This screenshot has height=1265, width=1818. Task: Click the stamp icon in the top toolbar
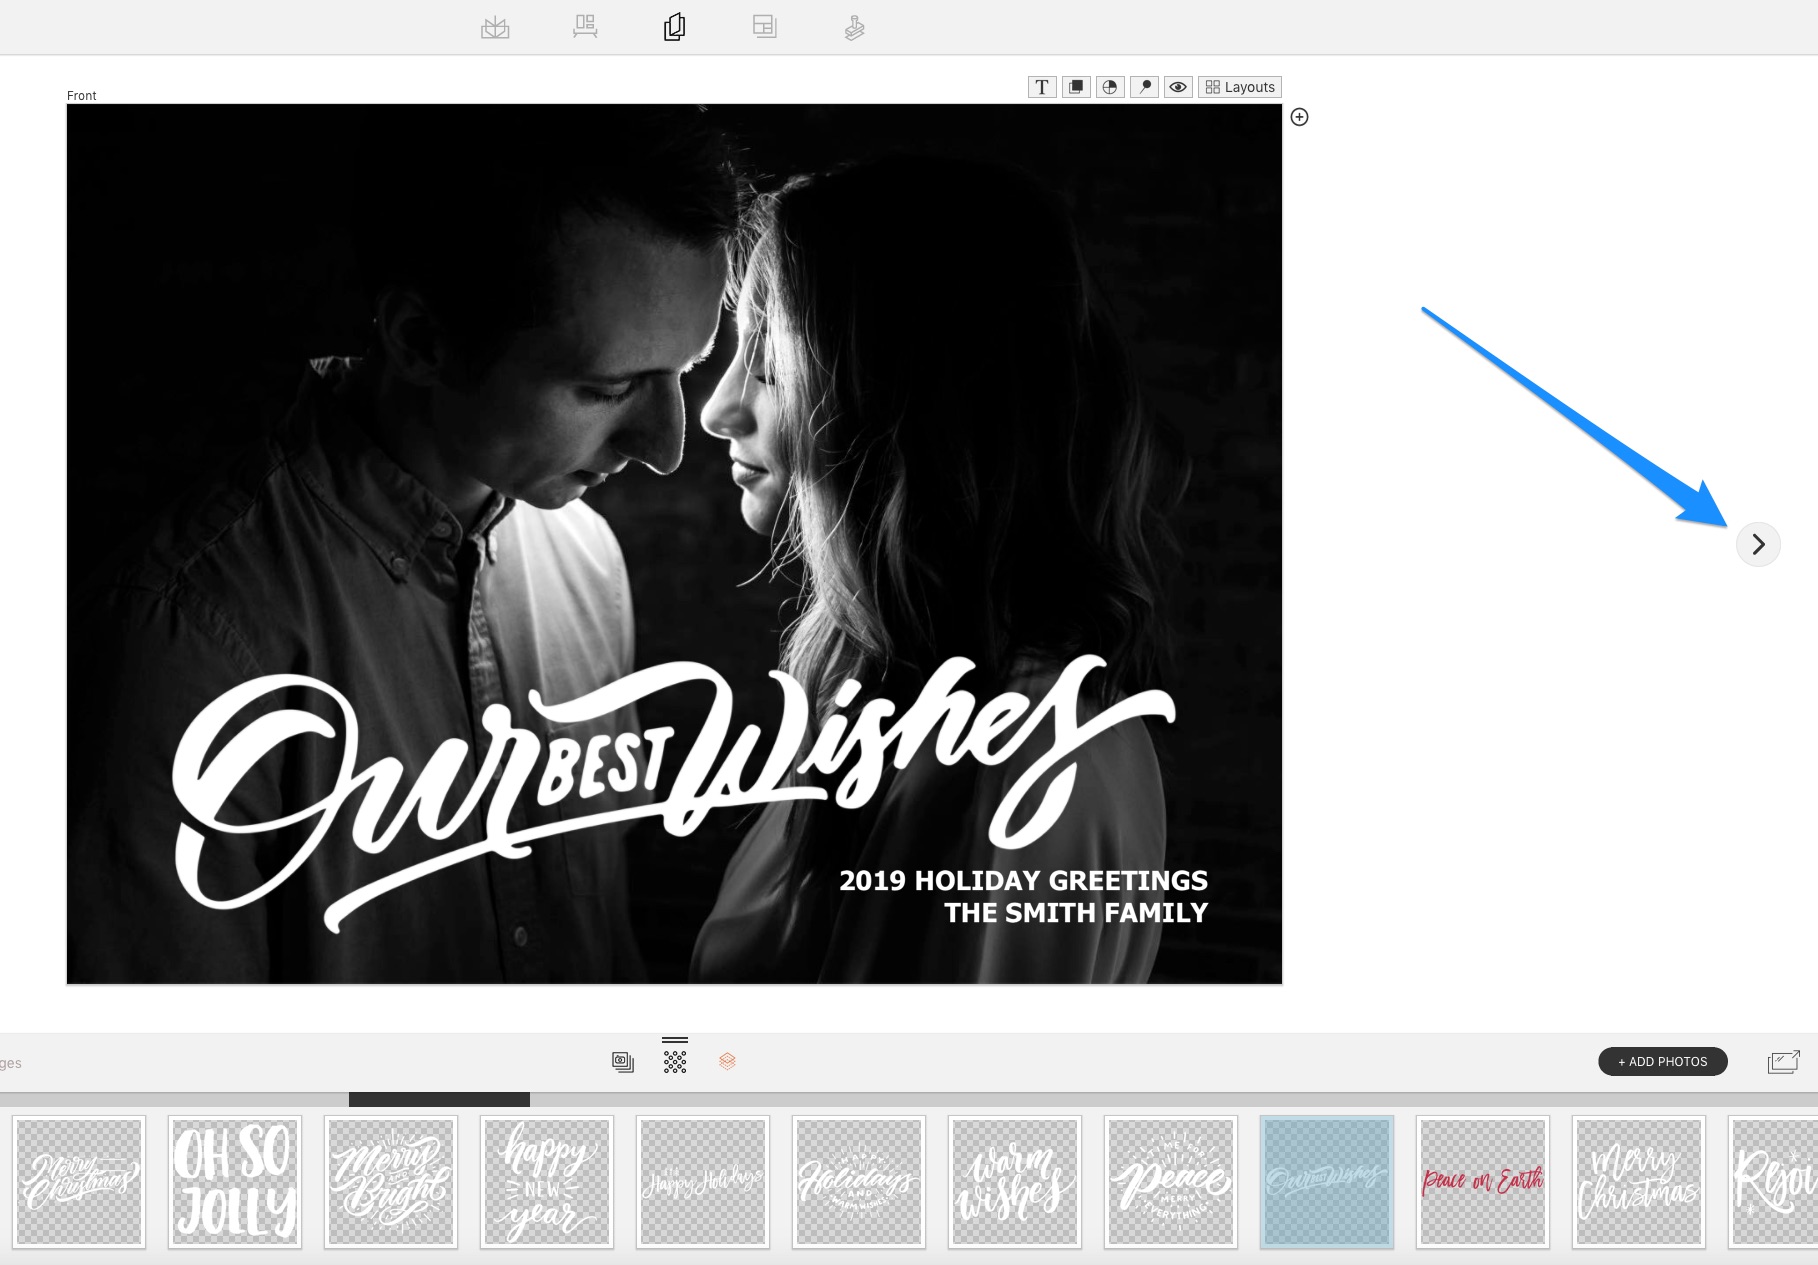click(853, 27)
